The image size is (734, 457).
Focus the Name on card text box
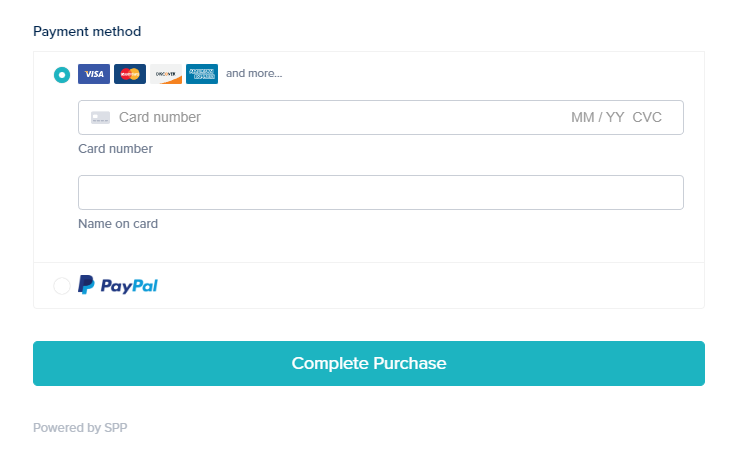coord(380,193)
